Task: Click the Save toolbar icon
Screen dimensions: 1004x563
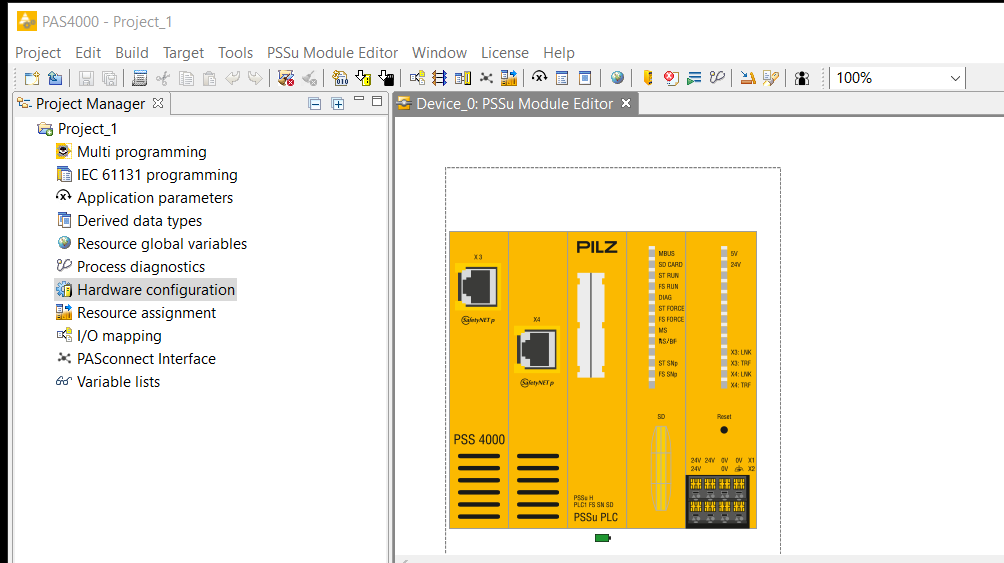Action: [x=86, y=78]
